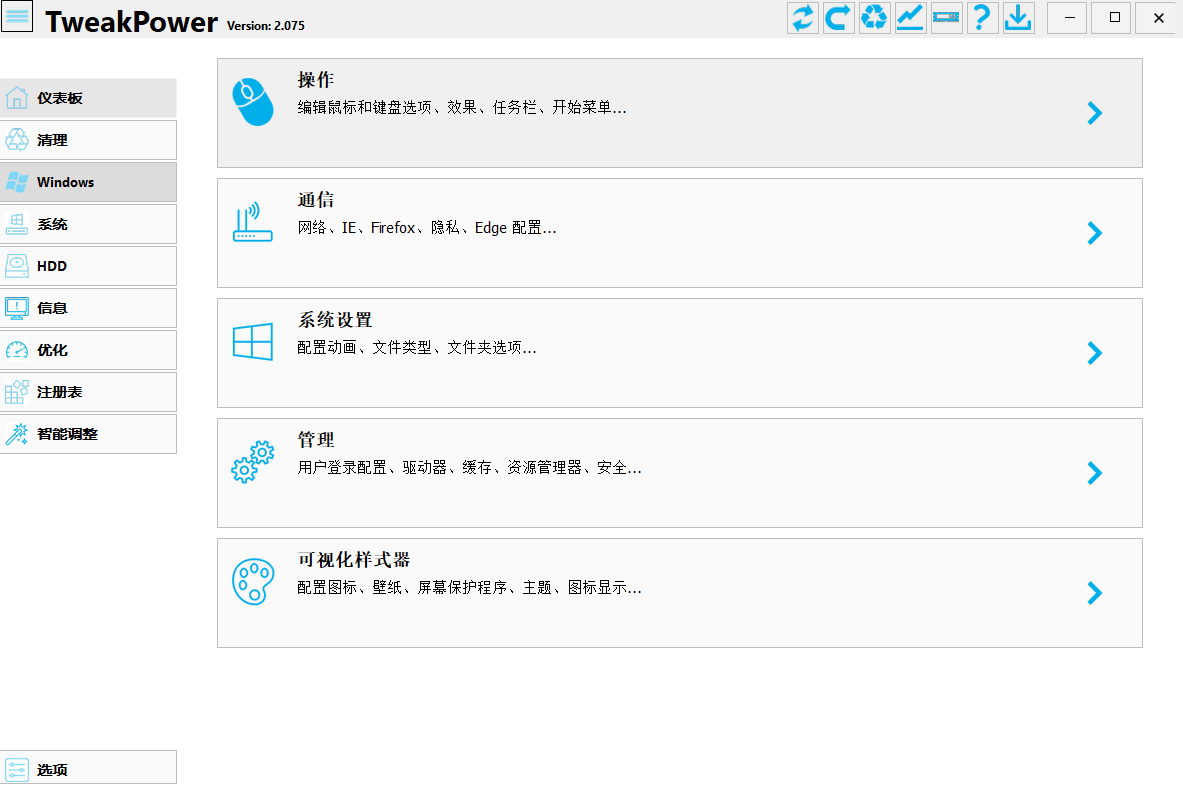Click the hamburger menu icon
Screen dimensions: 1183x786
[x=18, y=18]
